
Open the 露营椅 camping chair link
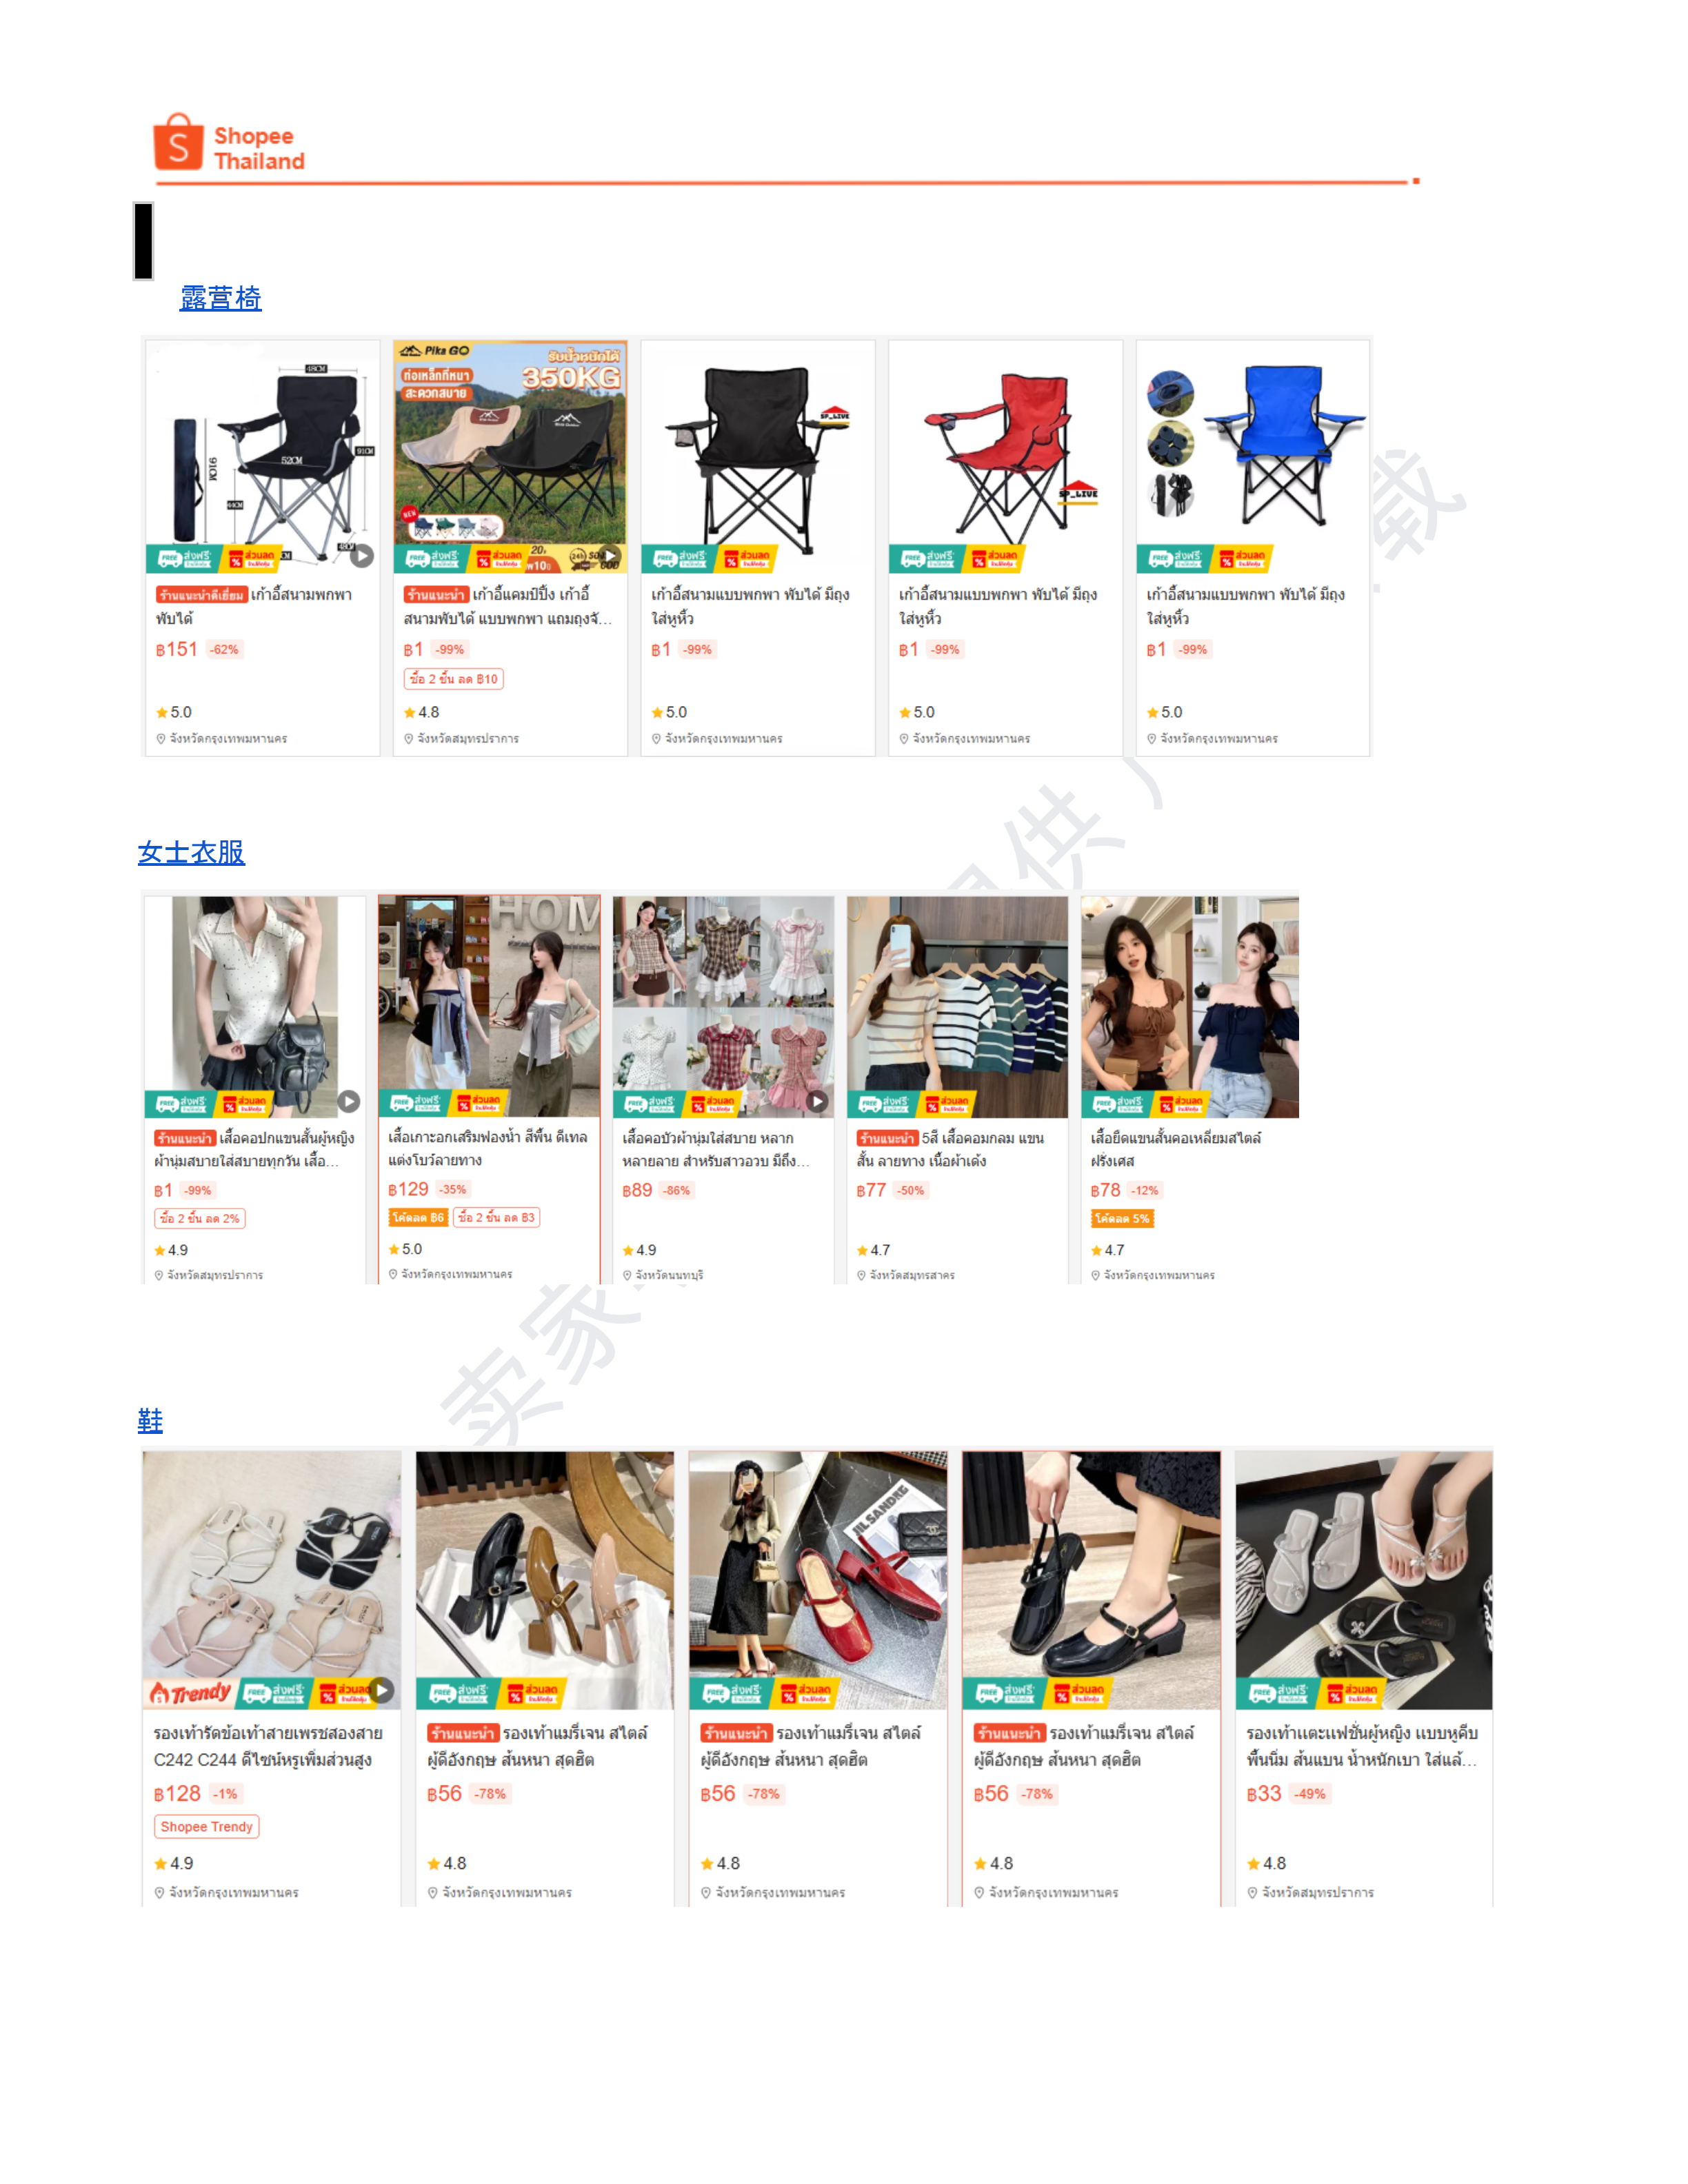tap(221, 298)
